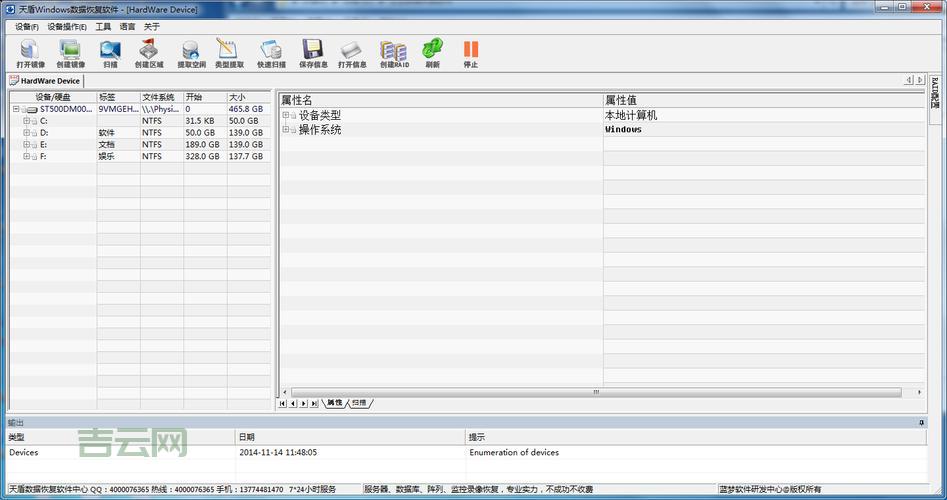The image size is (947, 500).
Task: Click the 保存信息 floppy disk icon
Action: (312, 50)
